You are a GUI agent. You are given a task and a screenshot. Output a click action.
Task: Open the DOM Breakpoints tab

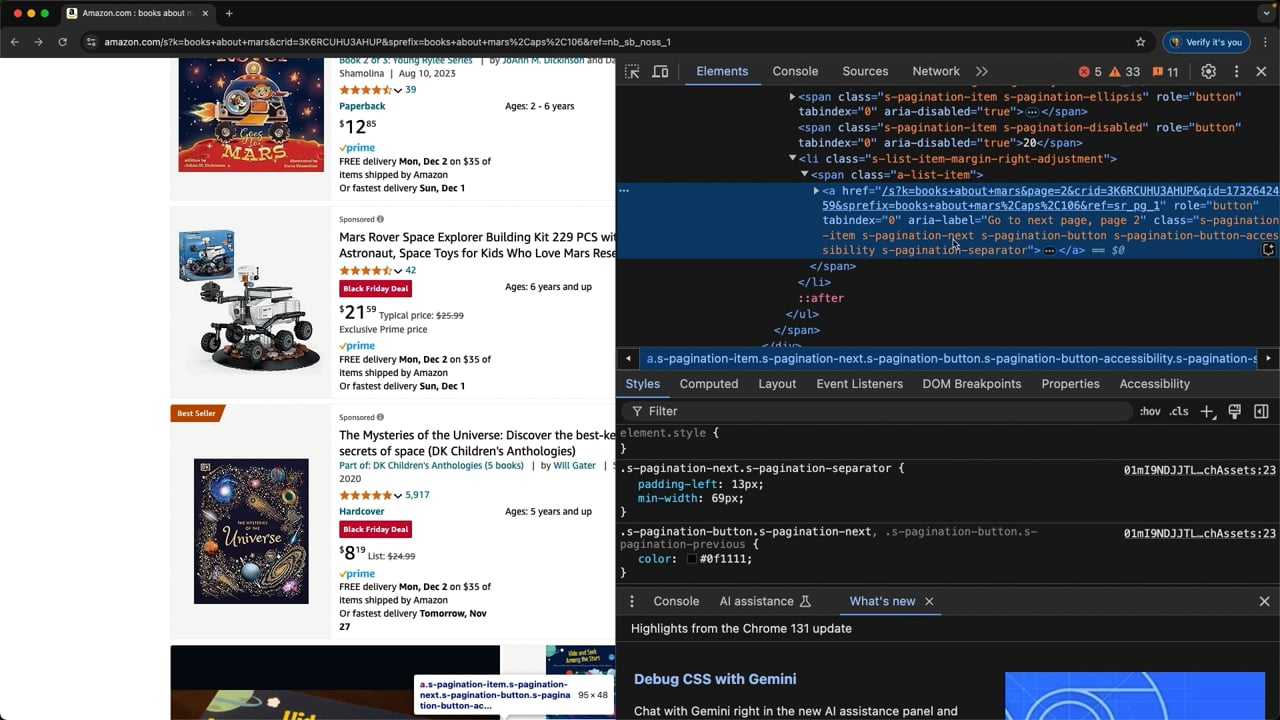click(x=972, y=384)
